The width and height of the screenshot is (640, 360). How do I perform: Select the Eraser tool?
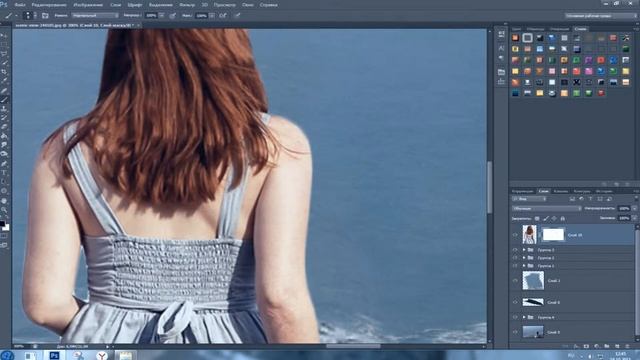point(4,127)
